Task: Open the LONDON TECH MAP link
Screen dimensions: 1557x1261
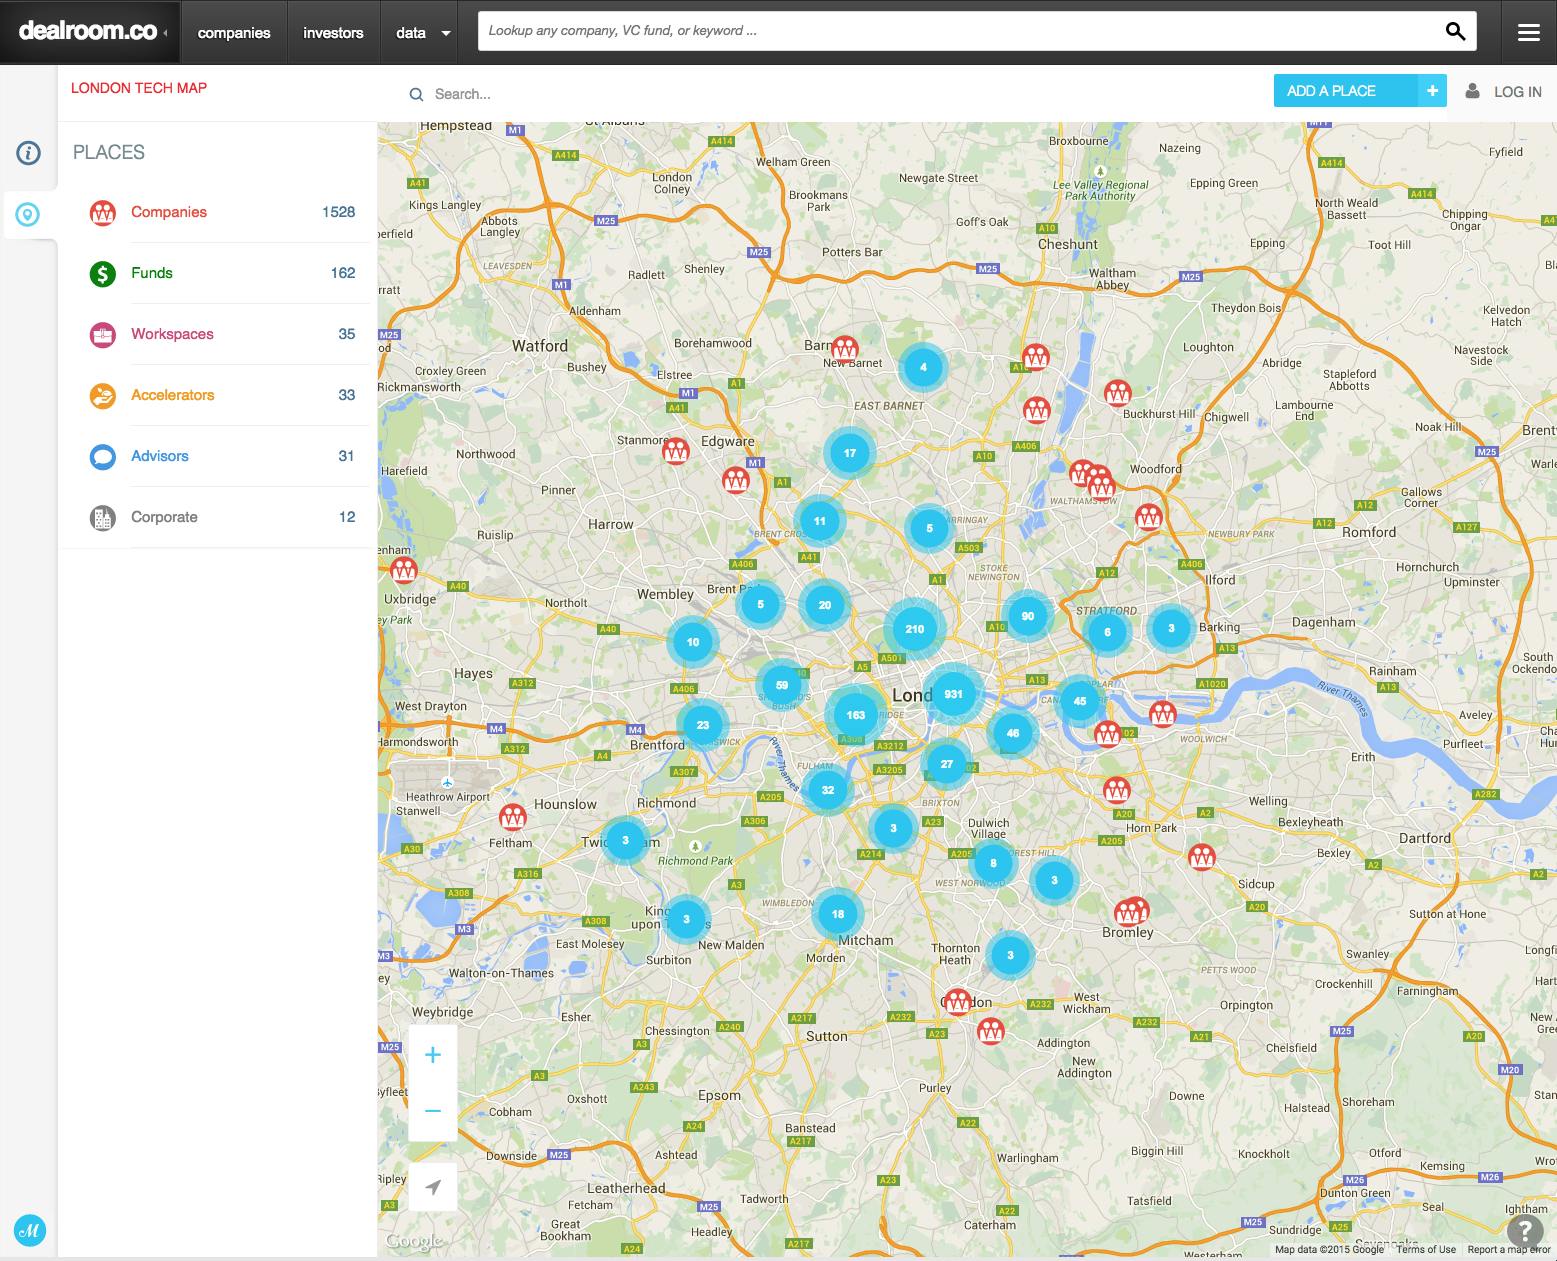Action: (x=138, y=88)
